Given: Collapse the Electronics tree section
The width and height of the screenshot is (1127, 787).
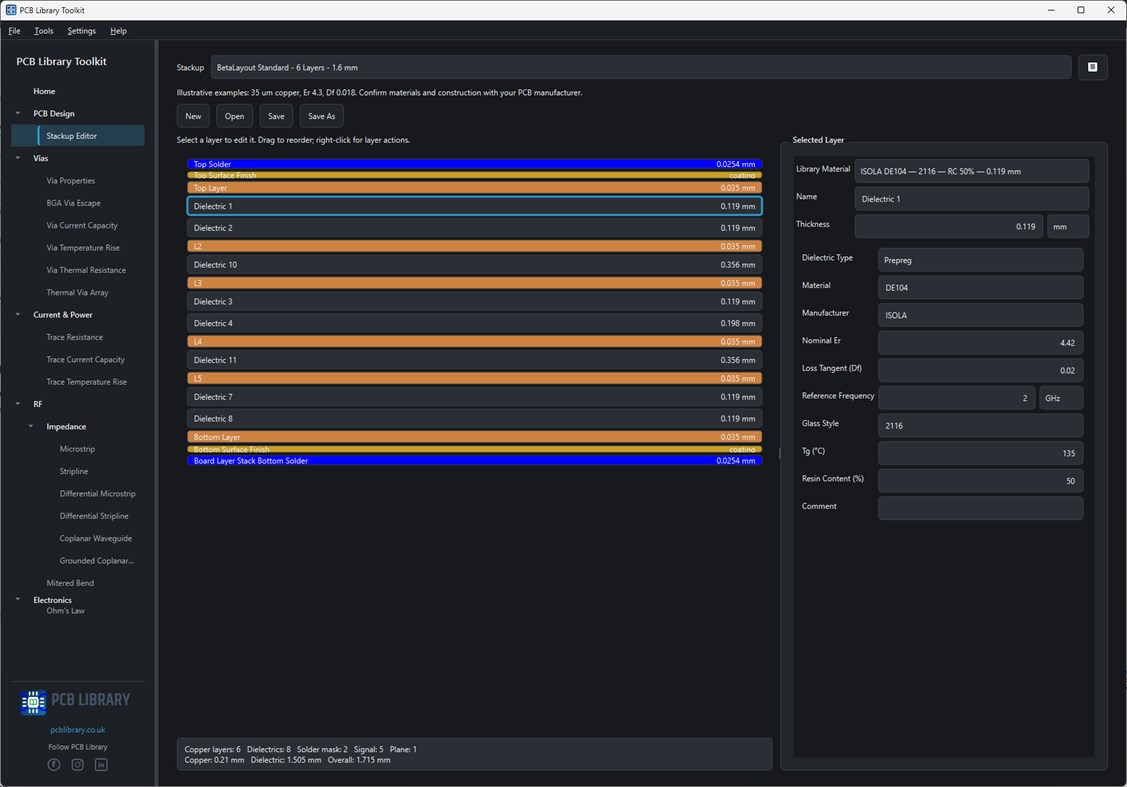Looking at the screenshot, I should click(x=18, y=599).
